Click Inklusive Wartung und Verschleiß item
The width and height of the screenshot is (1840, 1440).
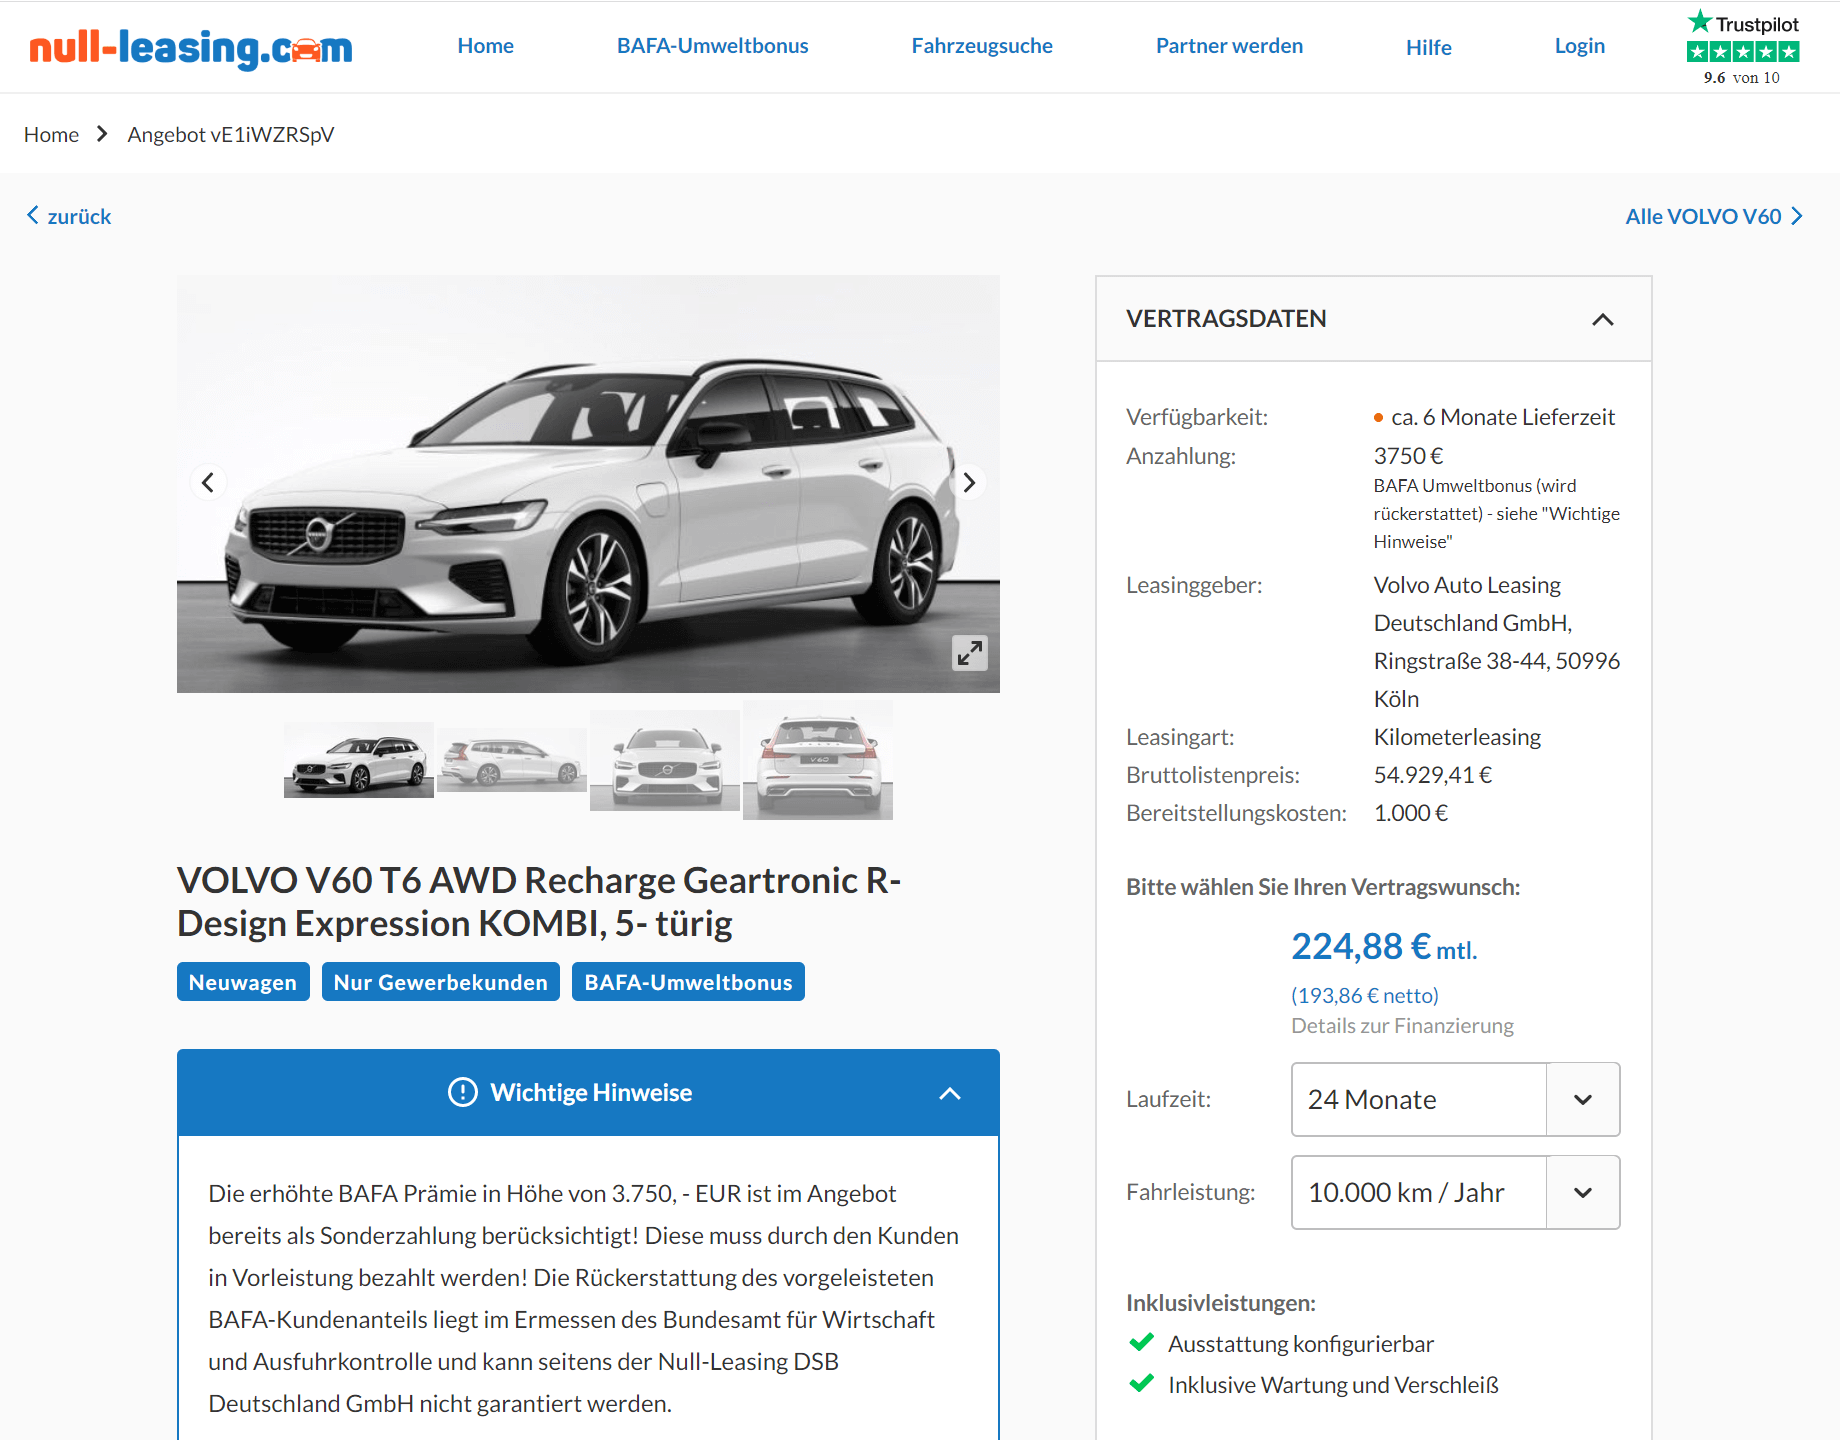tap(1333, 1385)
